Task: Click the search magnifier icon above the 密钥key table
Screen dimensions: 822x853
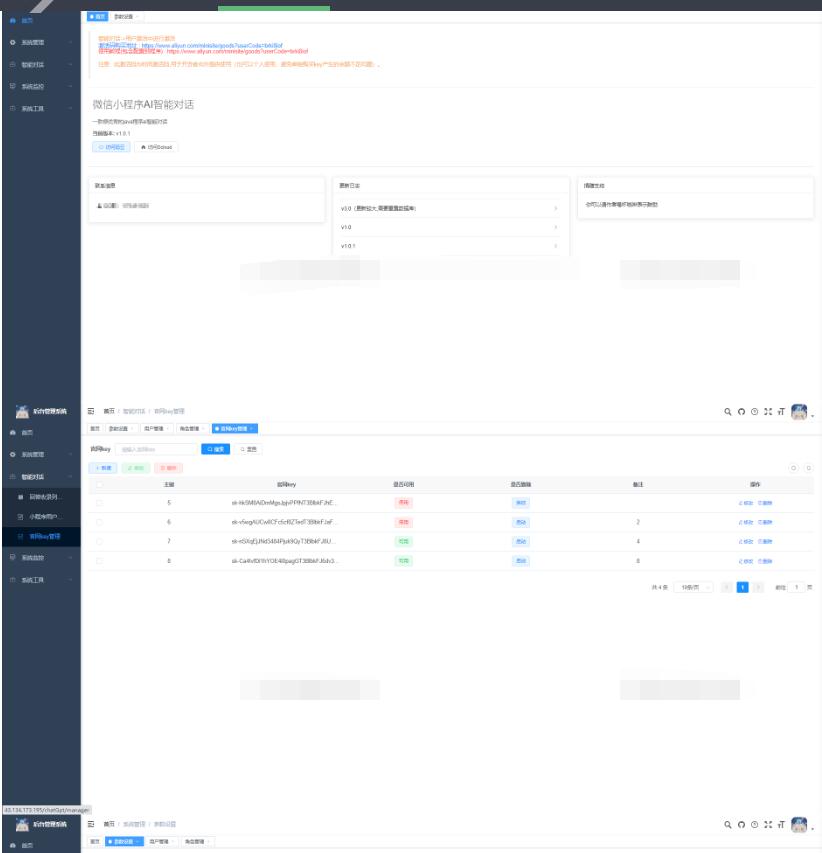Action: [x=728, y=411]
